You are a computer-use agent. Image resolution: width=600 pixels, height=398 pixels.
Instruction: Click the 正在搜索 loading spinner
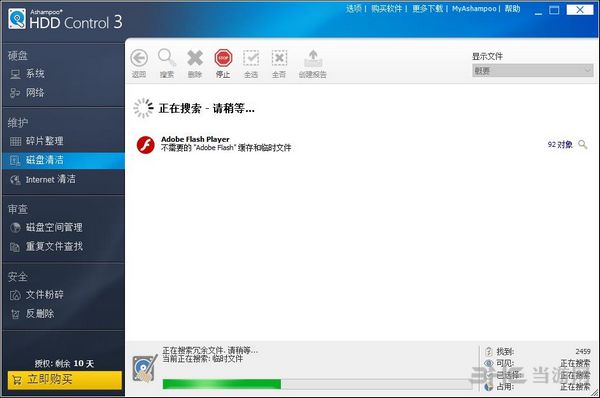pos(143,108)
